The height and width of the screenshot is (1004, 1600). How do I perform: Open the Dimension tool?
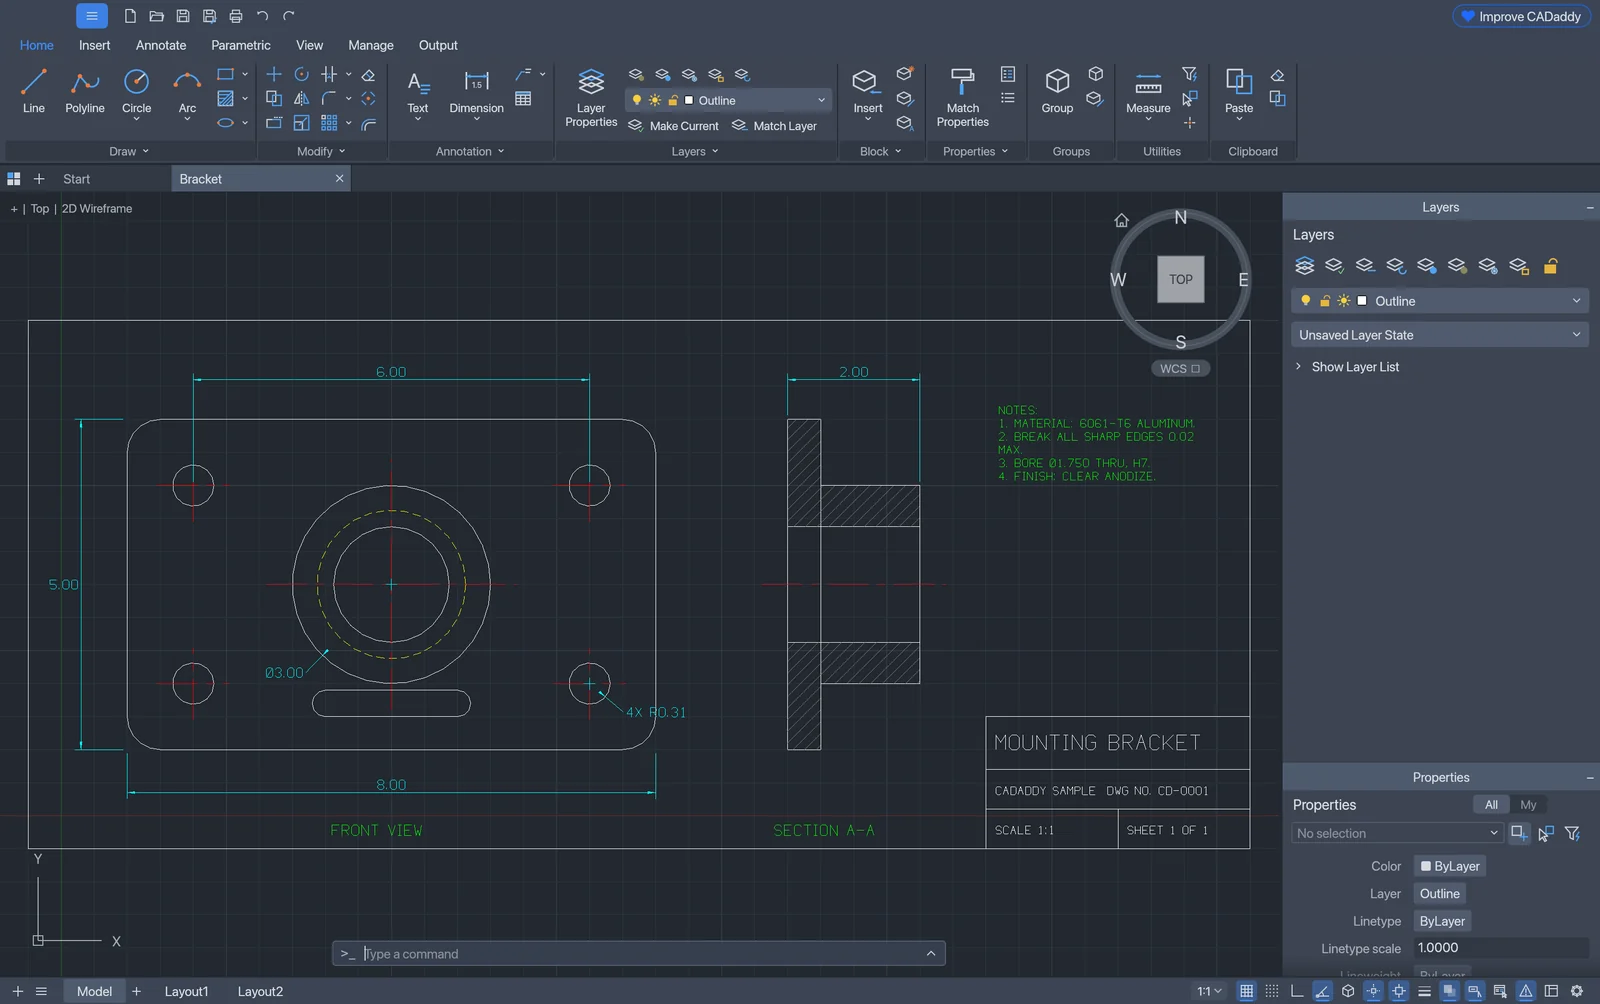click(x=476, y=91)
